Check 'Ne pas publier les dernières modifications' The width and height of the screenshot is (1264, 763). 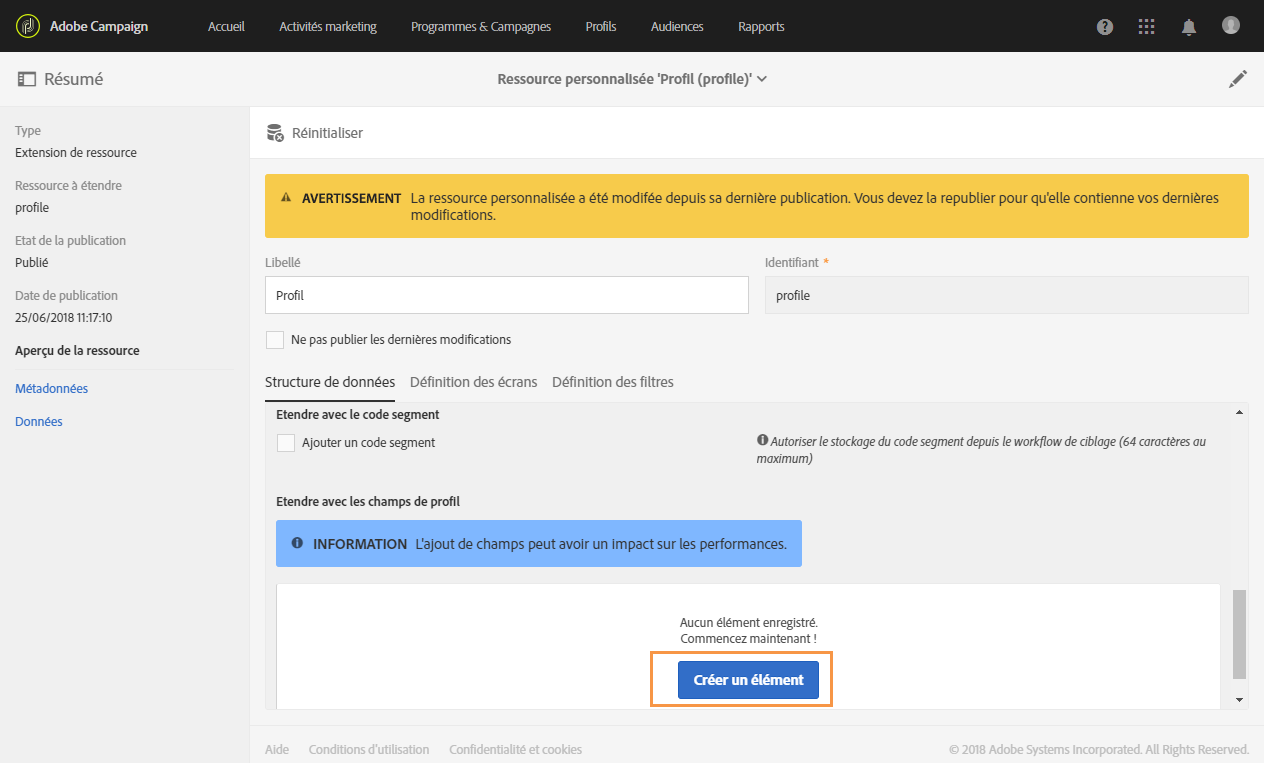click(x=275, y=340)
